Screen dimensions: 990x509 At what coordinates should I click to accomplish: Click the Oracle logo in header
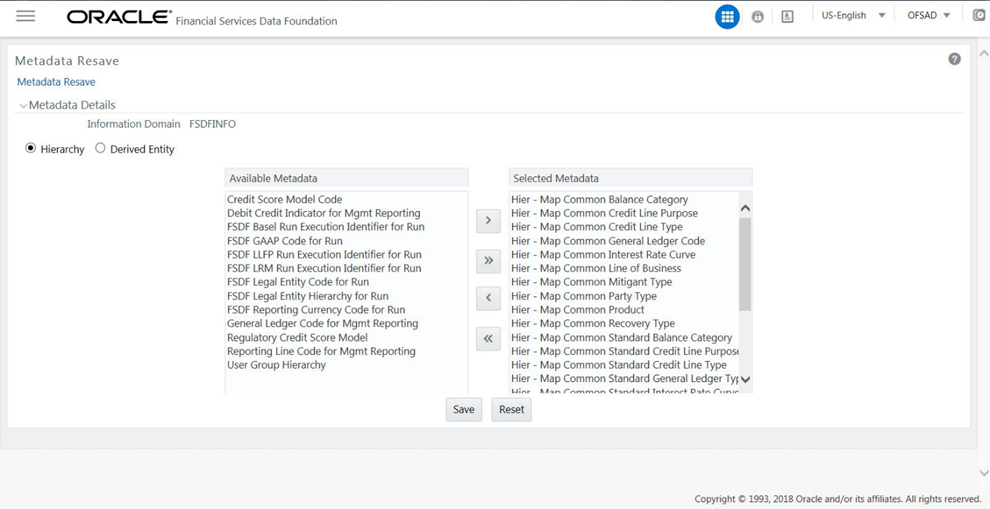119,17
